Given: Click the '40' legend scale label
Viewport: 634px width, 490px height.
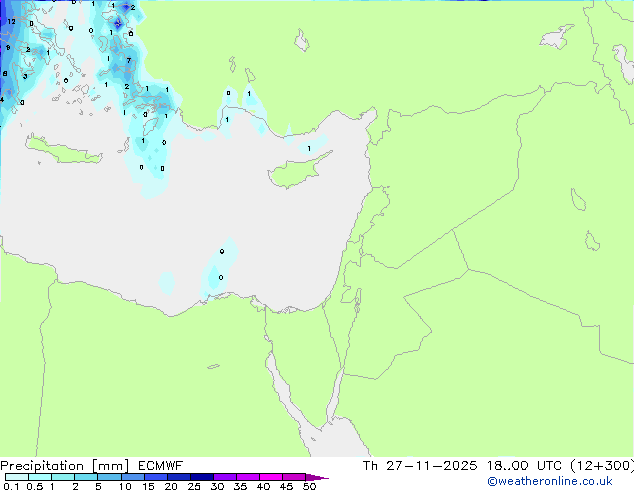Looking at the screenshot, I should point(263,486).
